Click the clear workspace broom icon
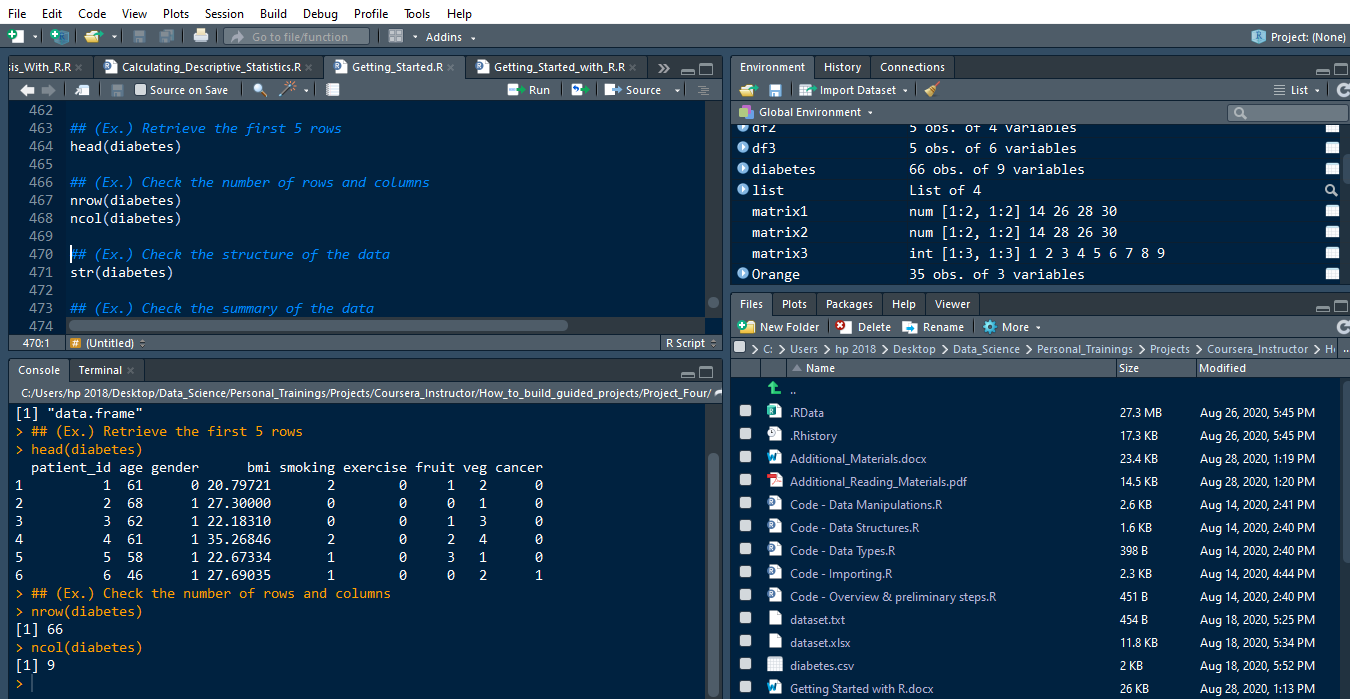 click(x=932, y=90)
